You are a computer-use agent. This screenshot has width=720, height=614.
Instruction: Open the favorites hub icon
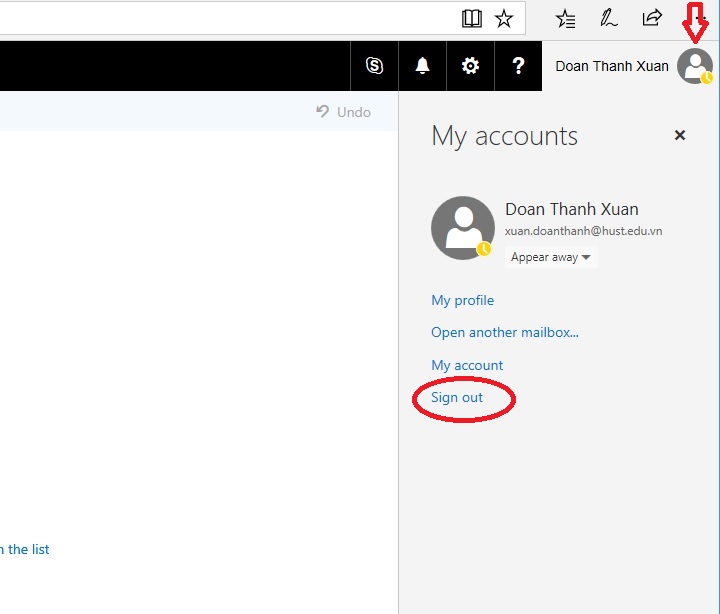point(565,18)
